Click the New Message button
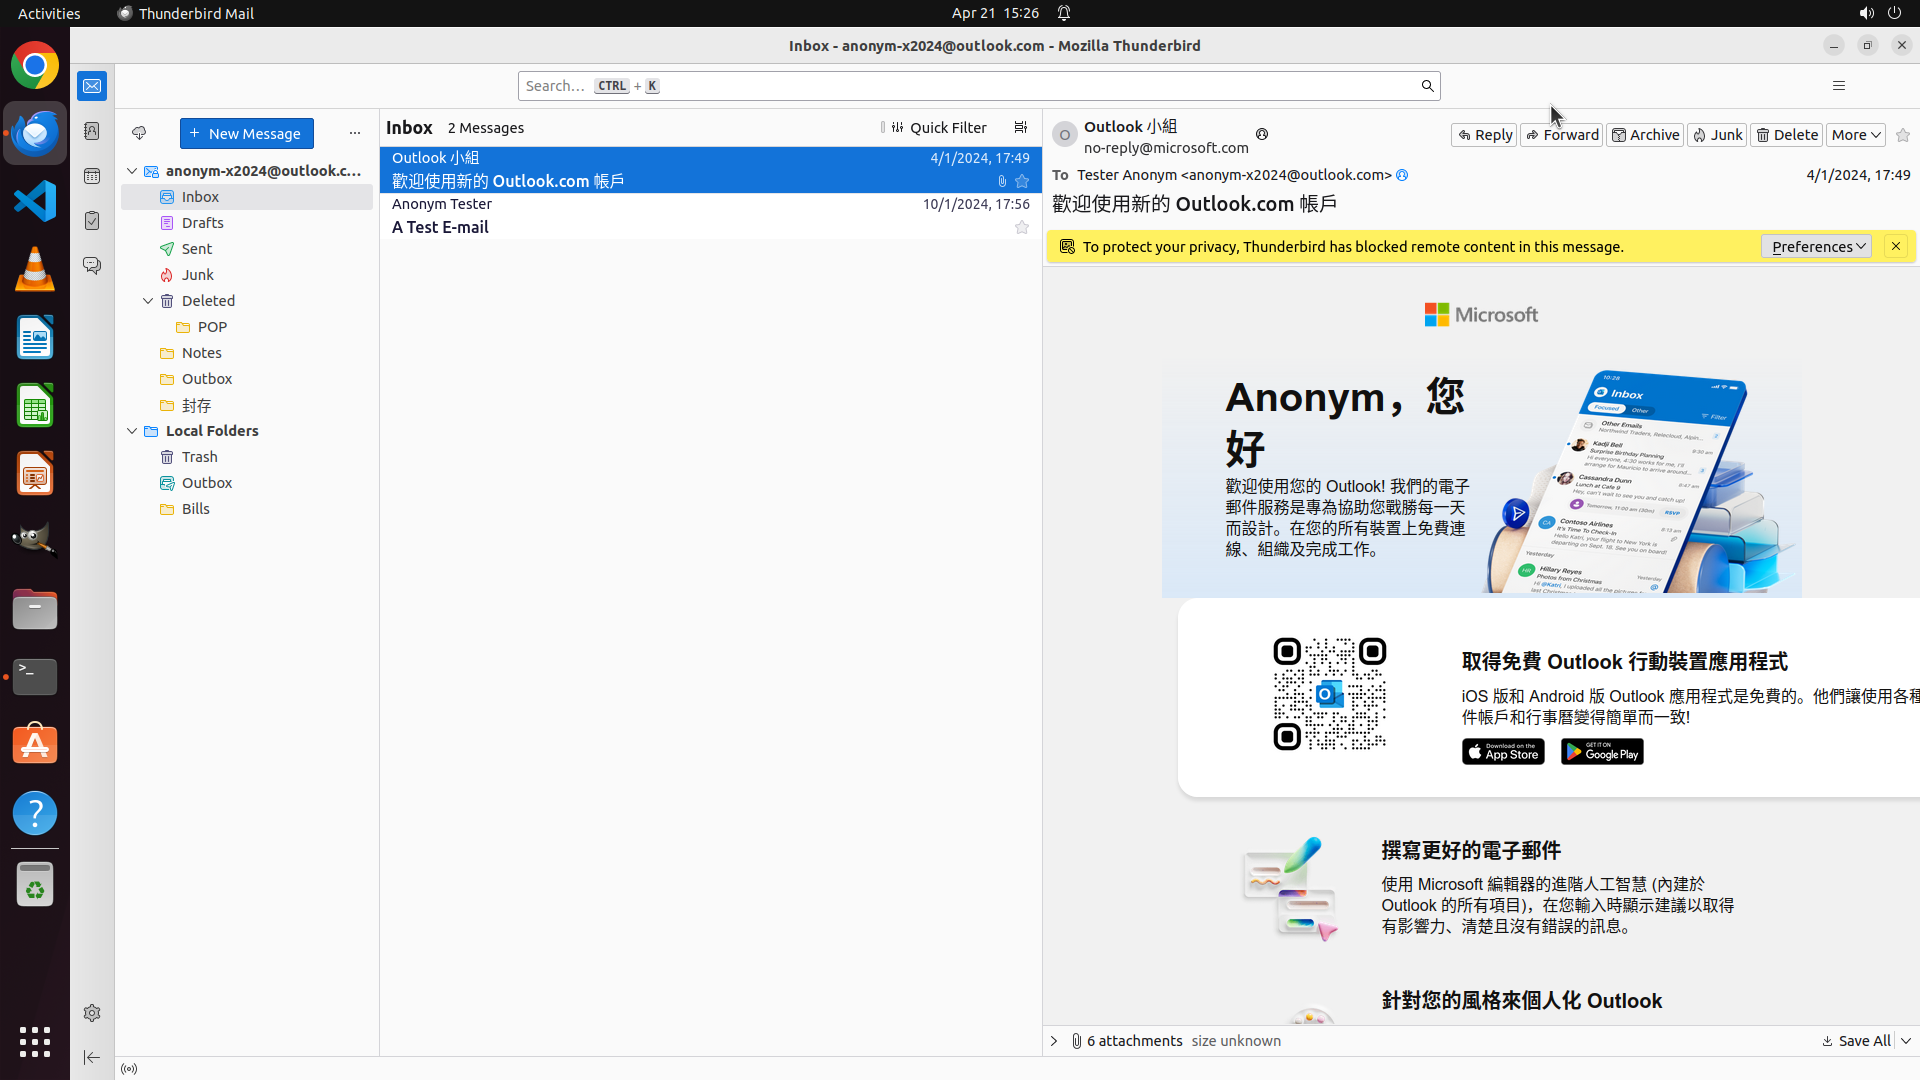The height and width of the screenshot is (1080, 1920). [x=246, y=133]
